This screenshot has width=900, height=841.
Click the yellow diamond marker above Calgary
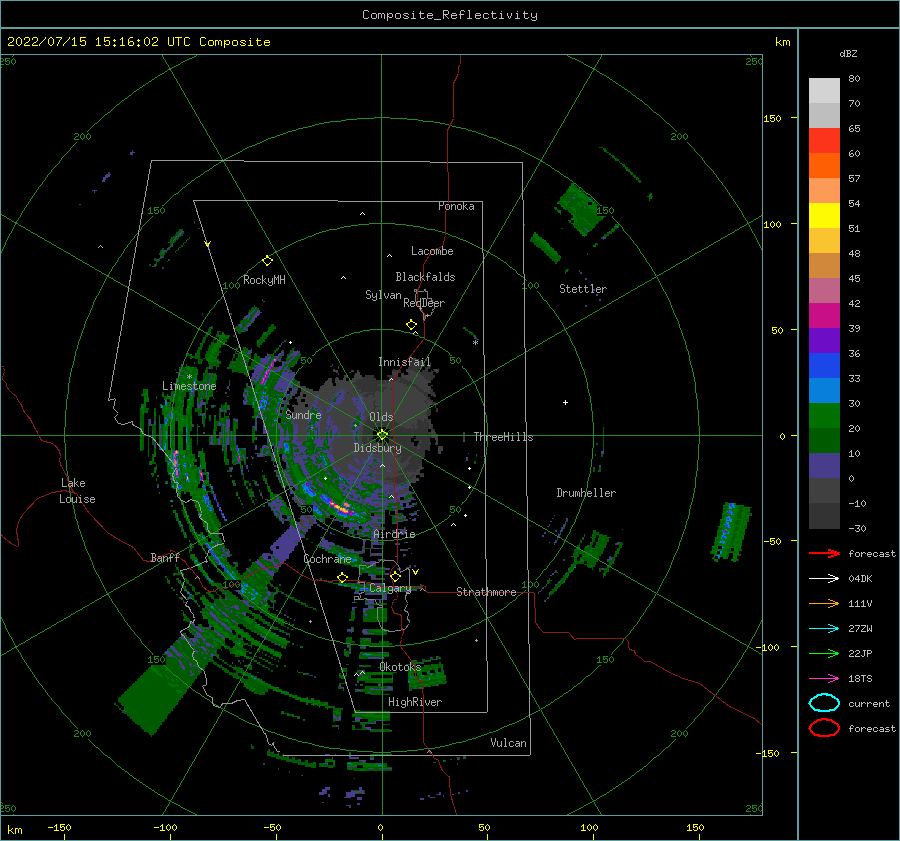coord(395,576)
